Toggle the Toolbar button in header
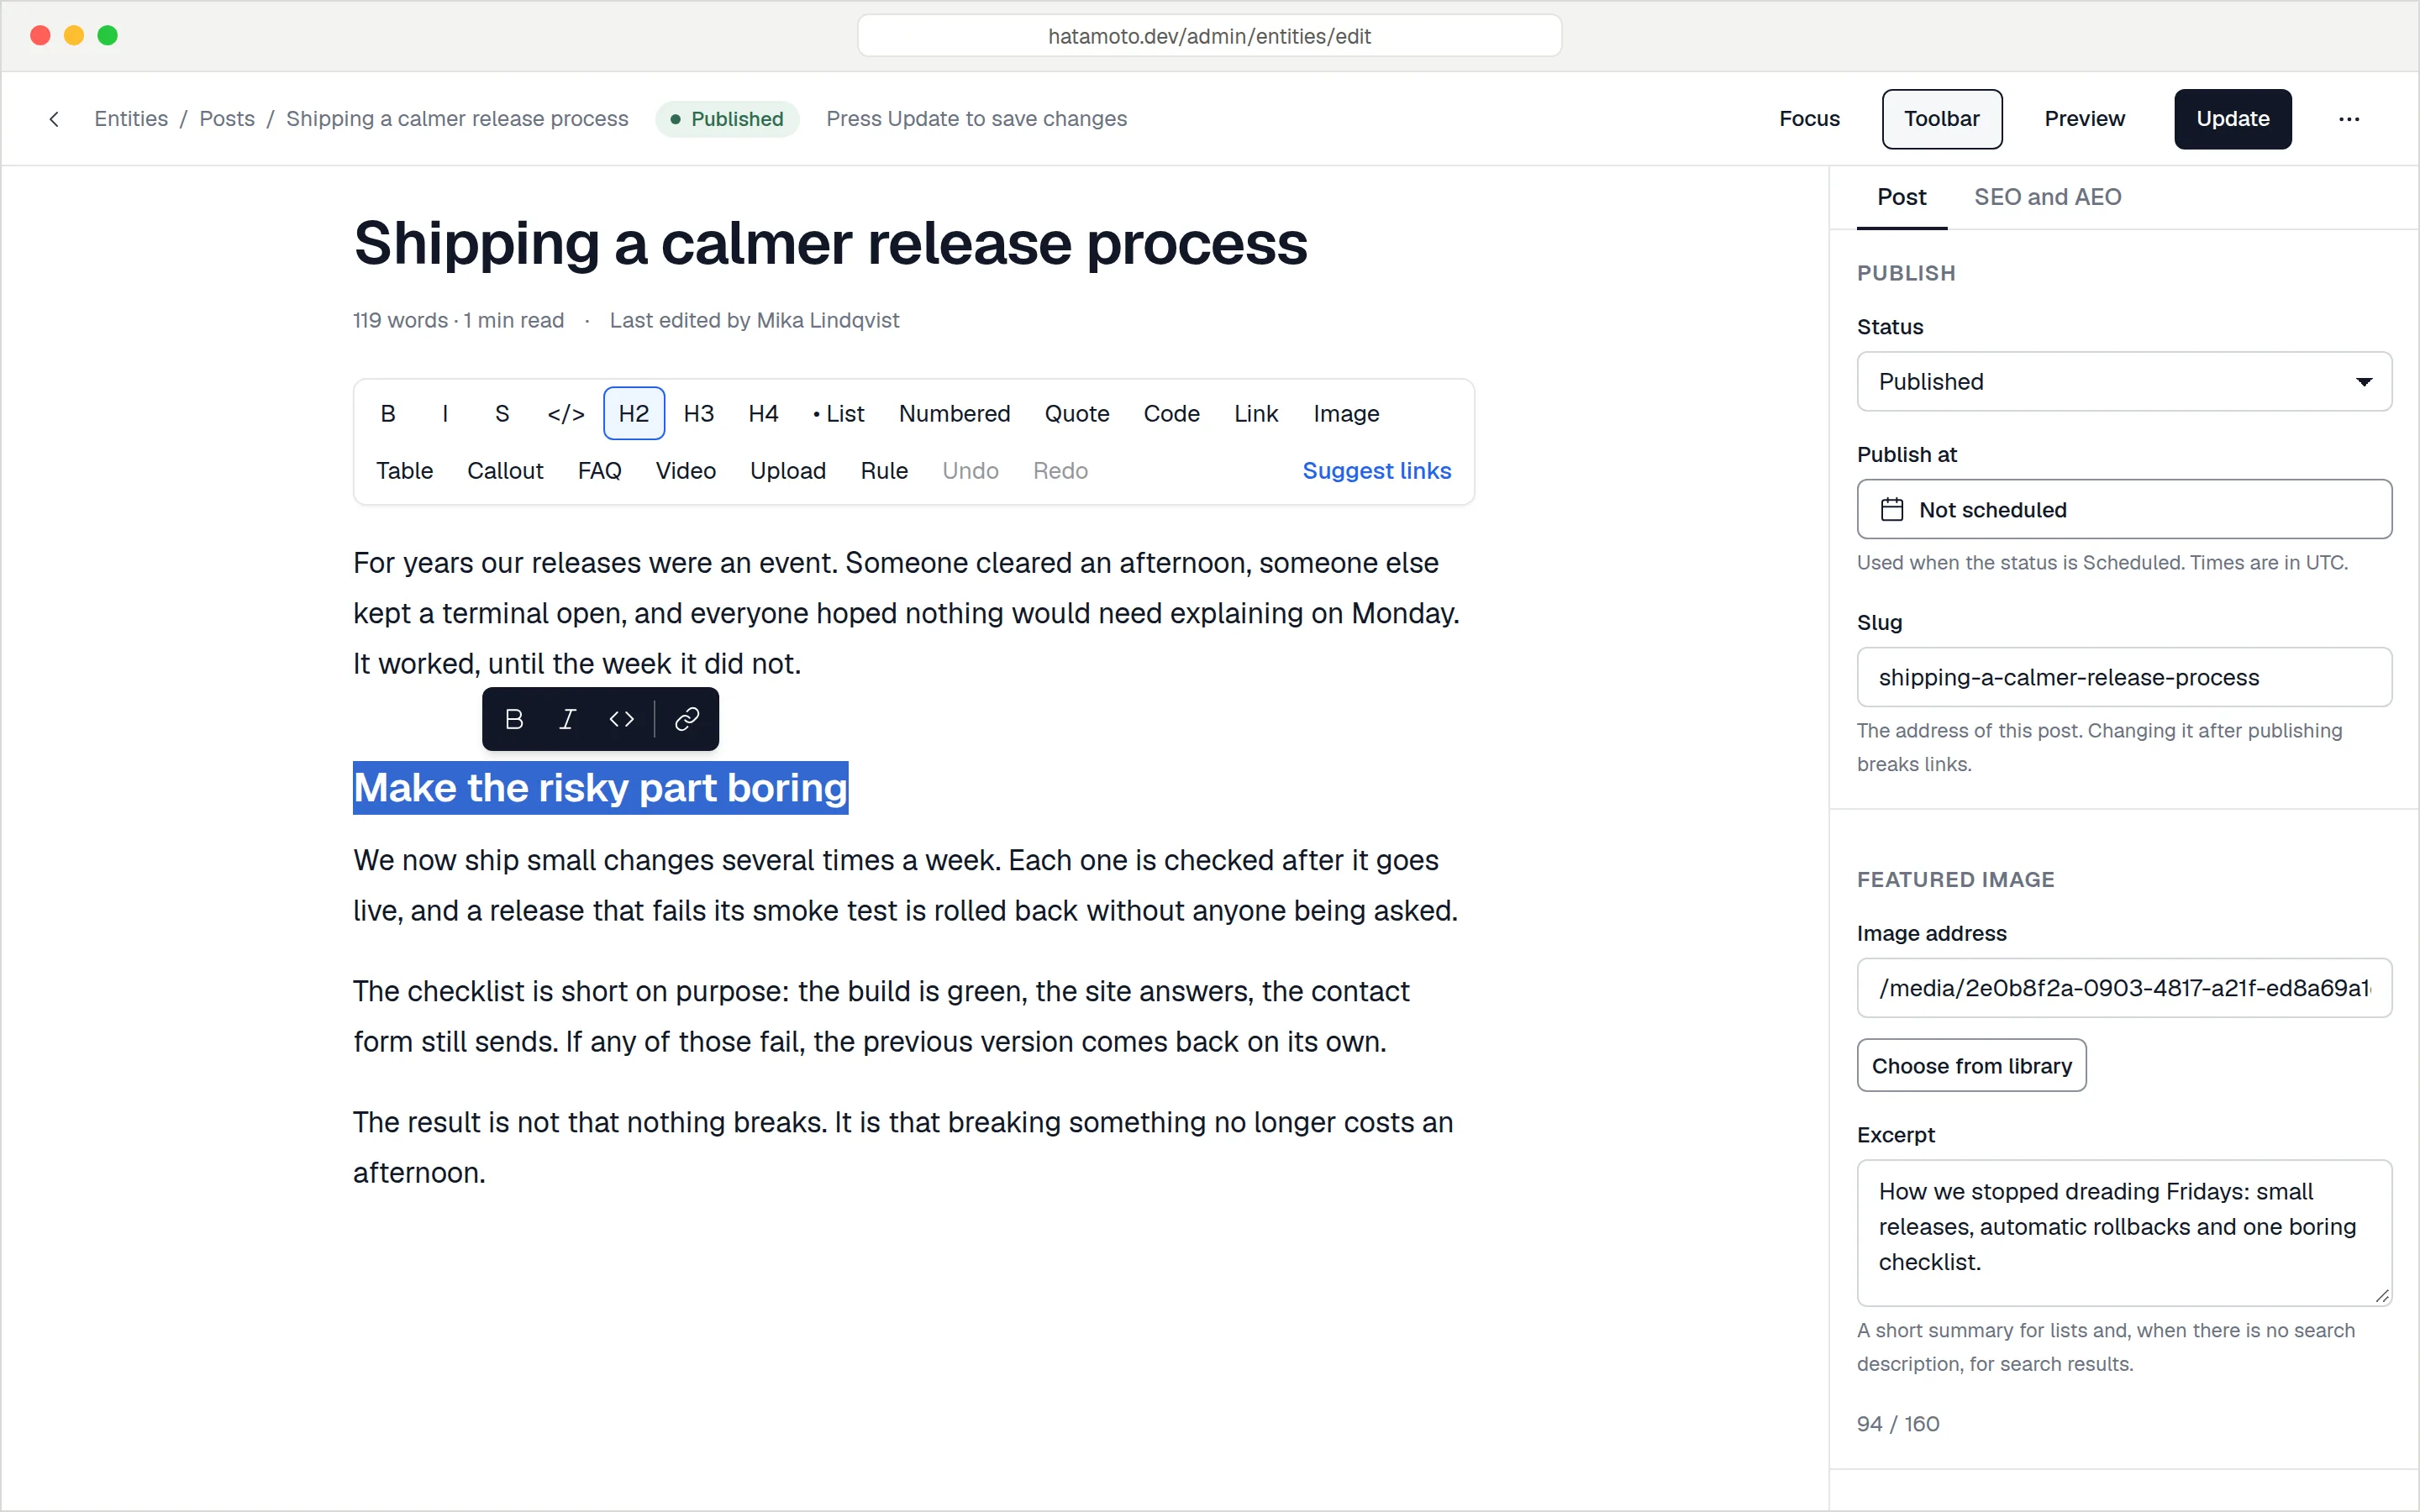 tap(1941, 119)
